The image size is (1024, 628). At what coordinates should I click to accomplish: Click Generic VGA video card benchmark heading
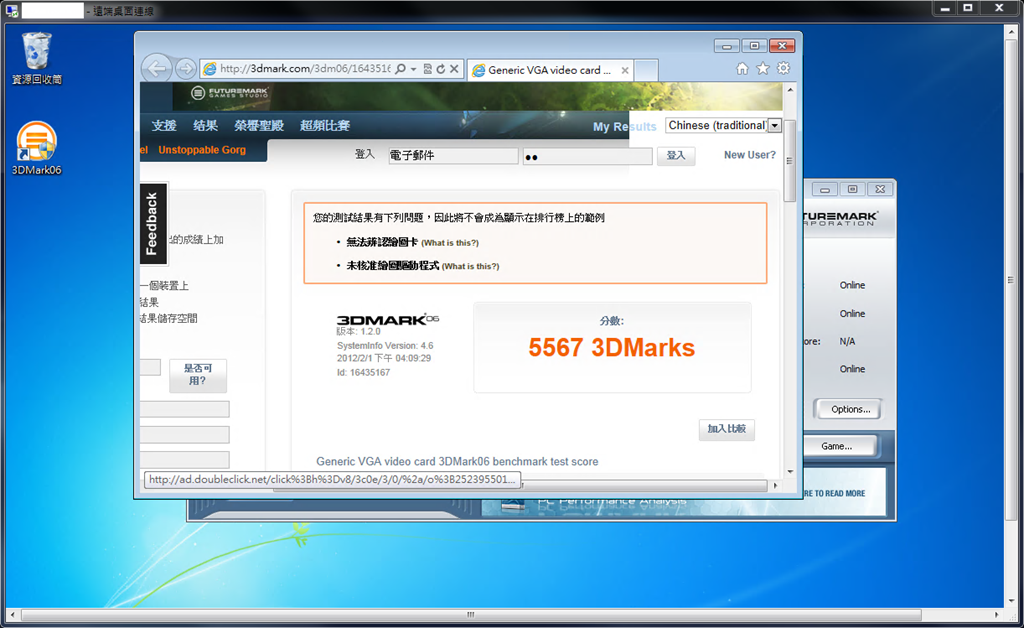tap(457, 462)
